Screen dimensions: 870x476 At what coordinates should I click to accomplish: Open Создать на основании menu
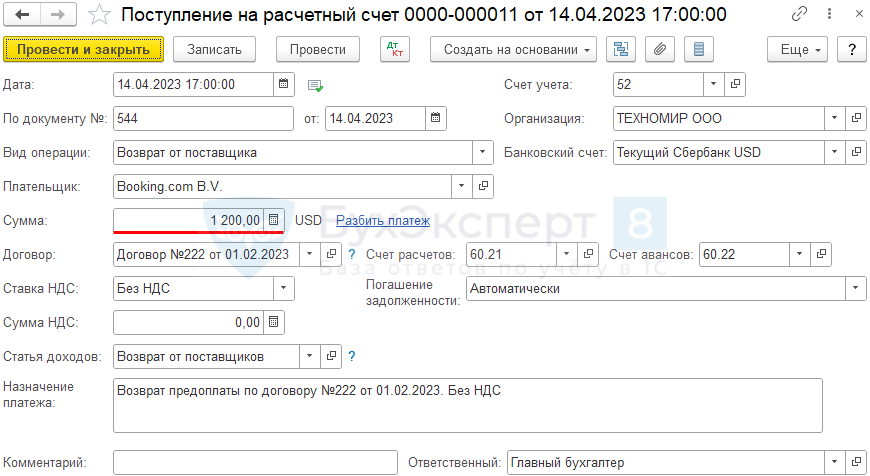point(513,49)
